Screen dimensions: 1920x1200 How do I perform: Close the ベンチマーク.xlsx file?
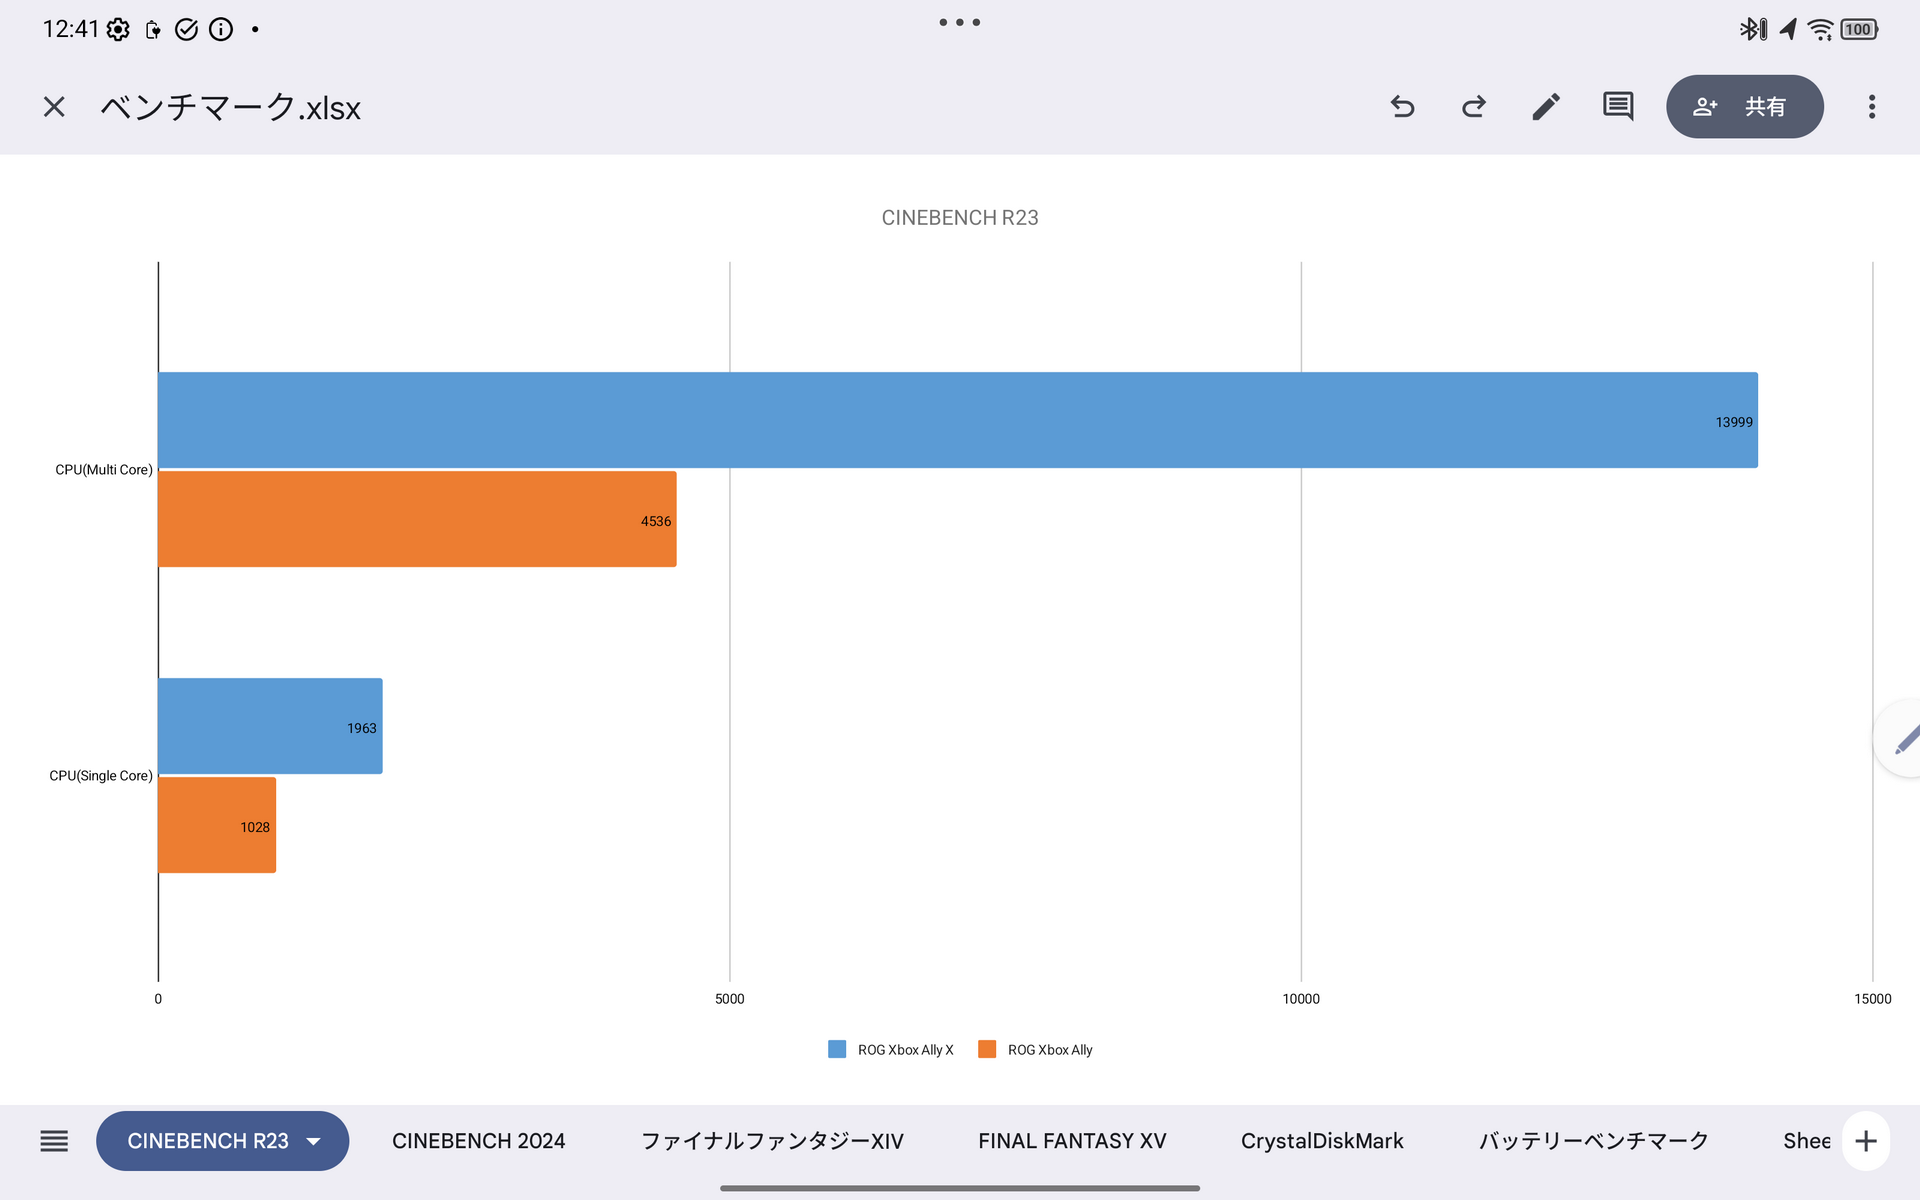point(54,107)
